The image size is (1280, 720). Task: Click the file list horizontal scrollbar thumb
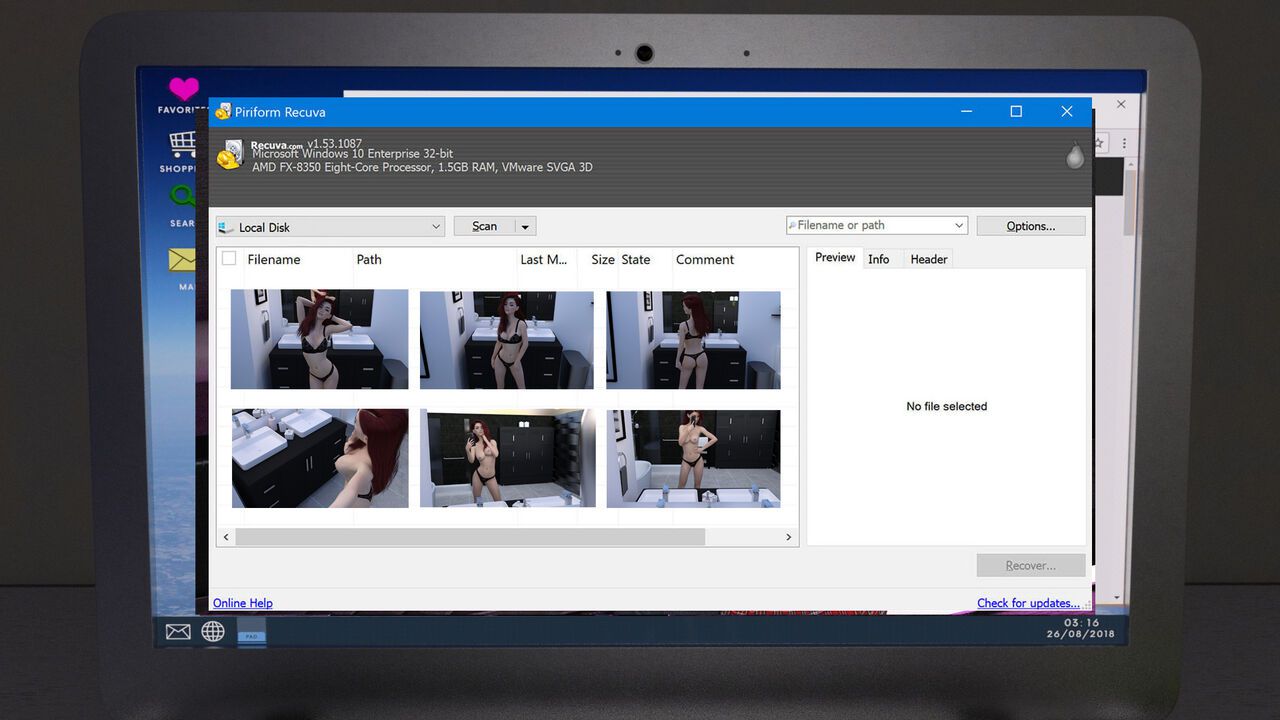[470, 537]
